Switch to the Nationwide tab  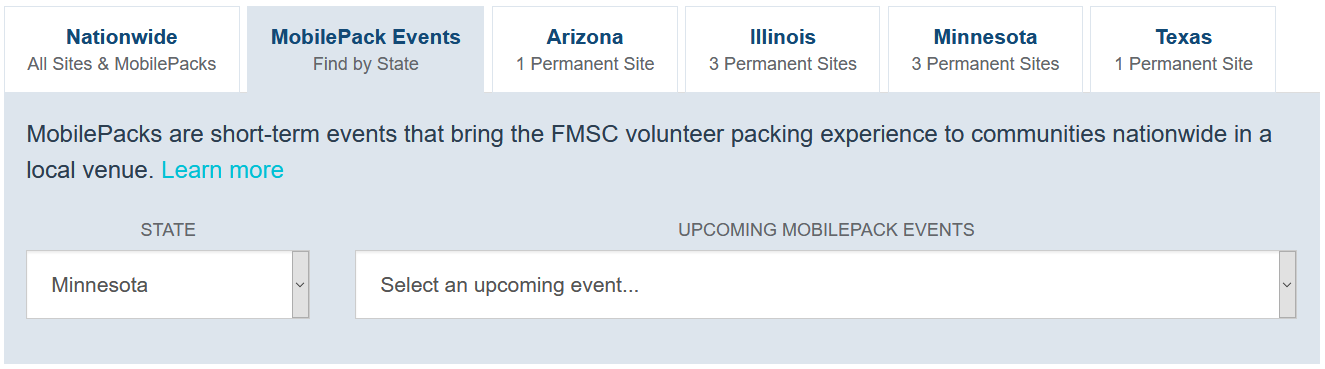coord(122,50)
